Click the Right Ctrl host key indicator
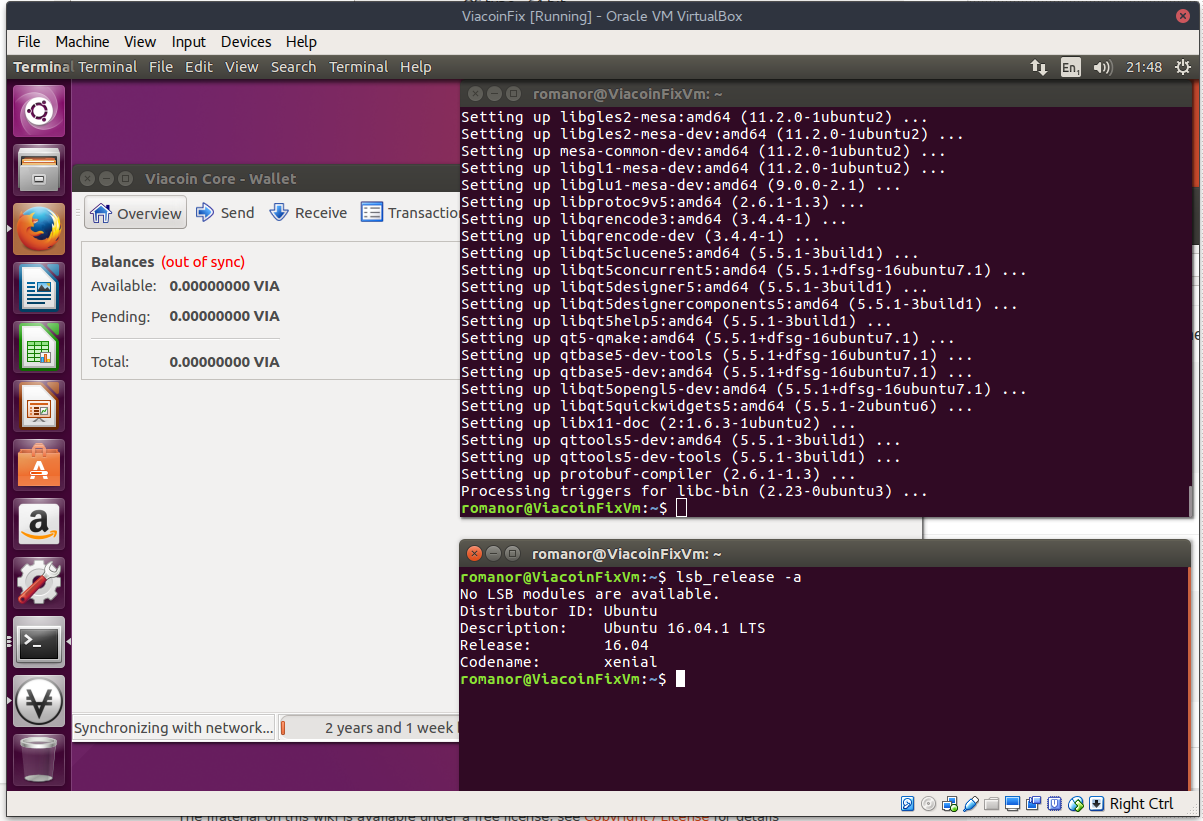Image resolution: width=1203 pixels, height=821 pixels. click(x=1141, y=804)
